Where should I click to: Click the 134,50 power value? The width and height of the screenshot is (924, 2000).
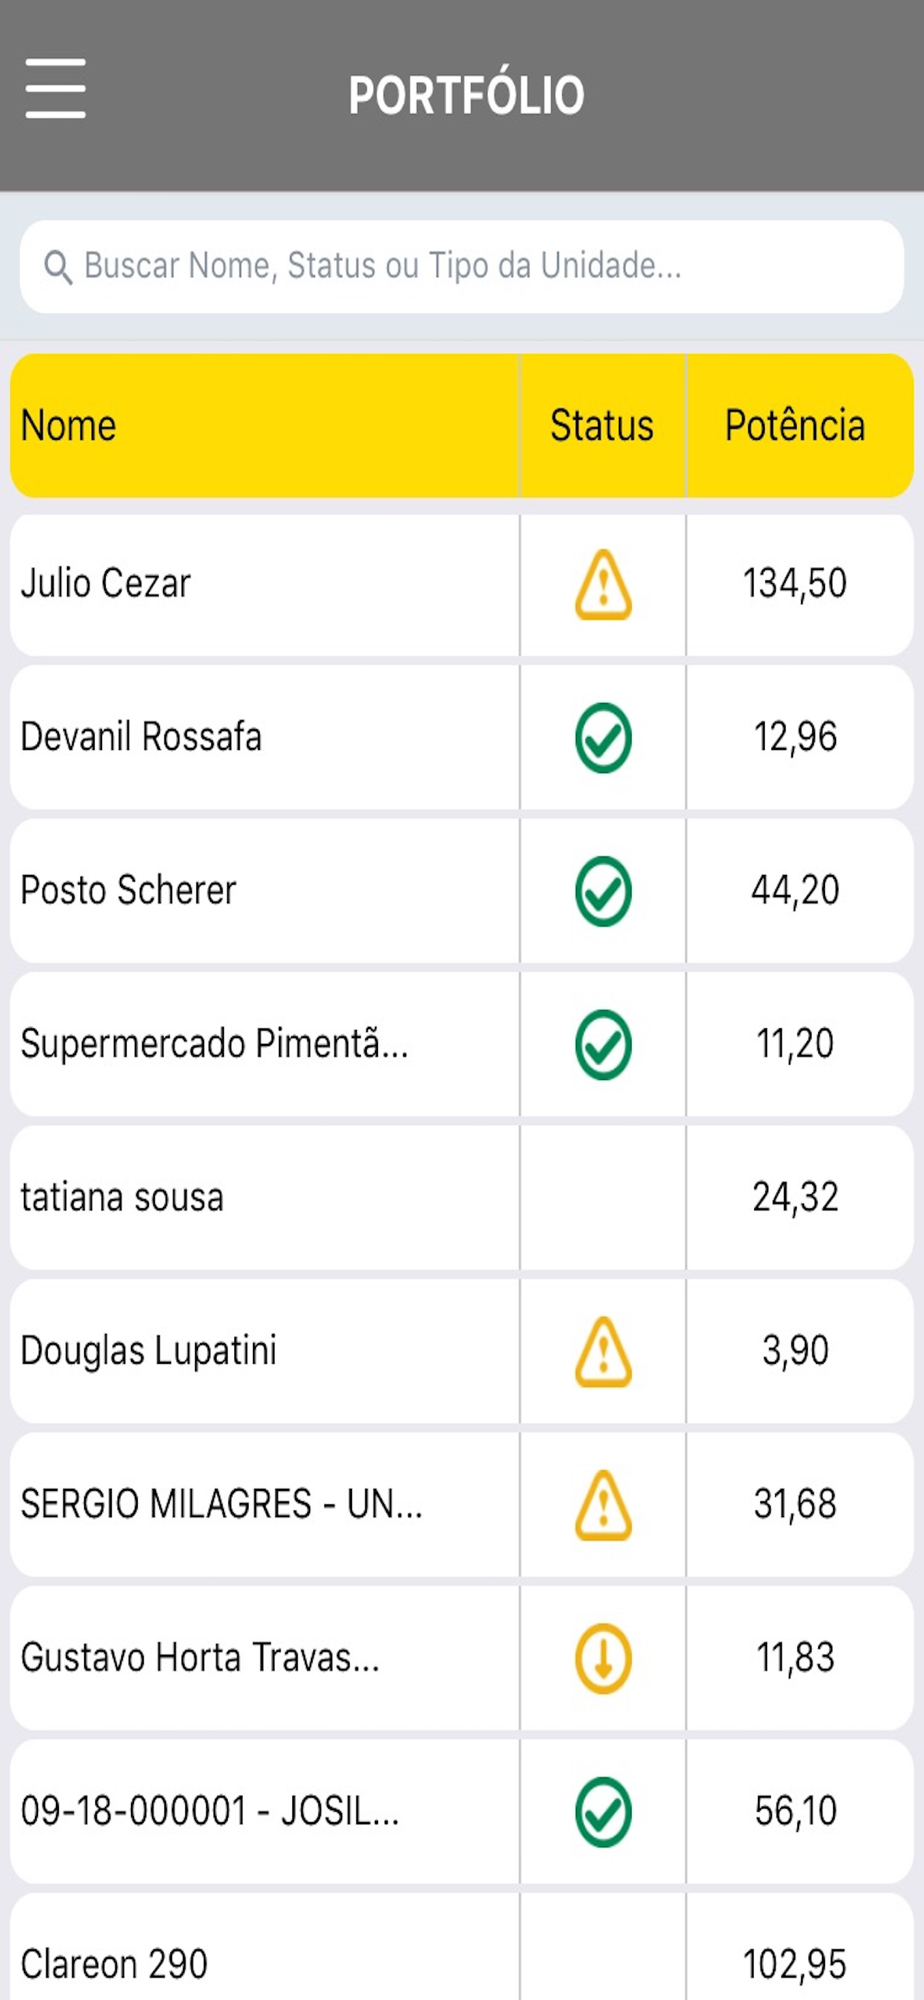click(x=795, y=584)
